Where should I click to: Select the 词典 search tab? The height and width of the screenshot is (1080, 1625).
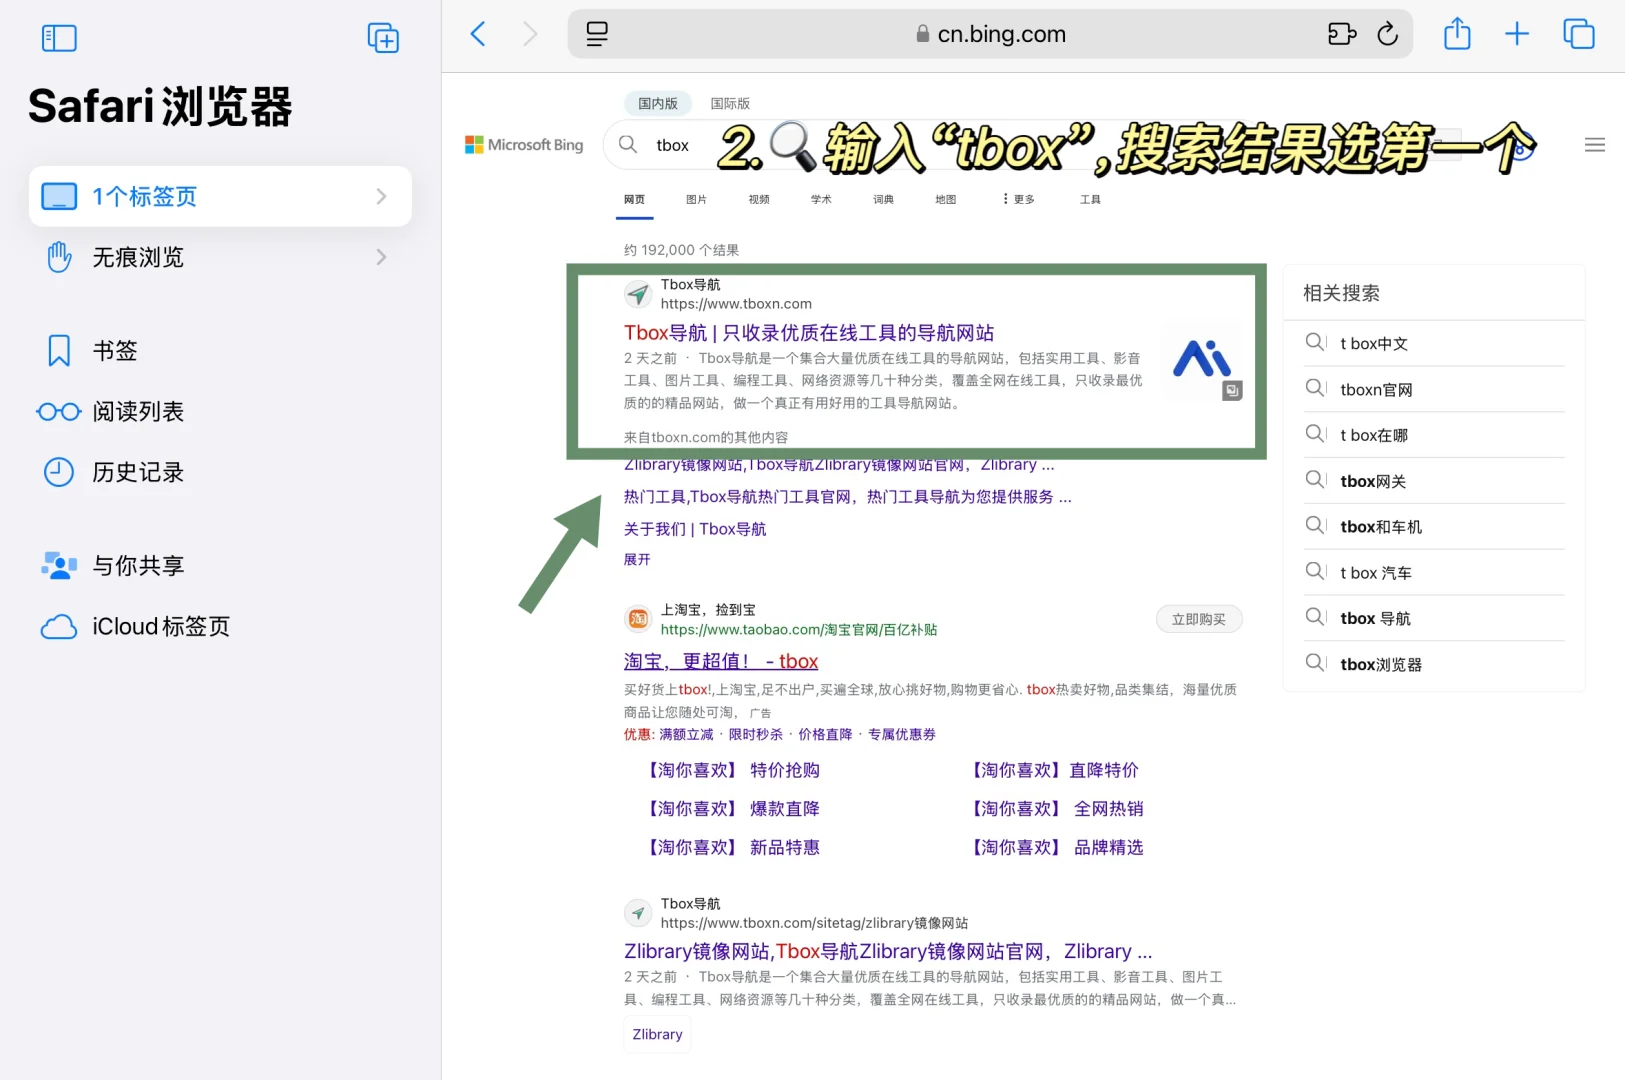pyautogui.click(x=883, y=199)
